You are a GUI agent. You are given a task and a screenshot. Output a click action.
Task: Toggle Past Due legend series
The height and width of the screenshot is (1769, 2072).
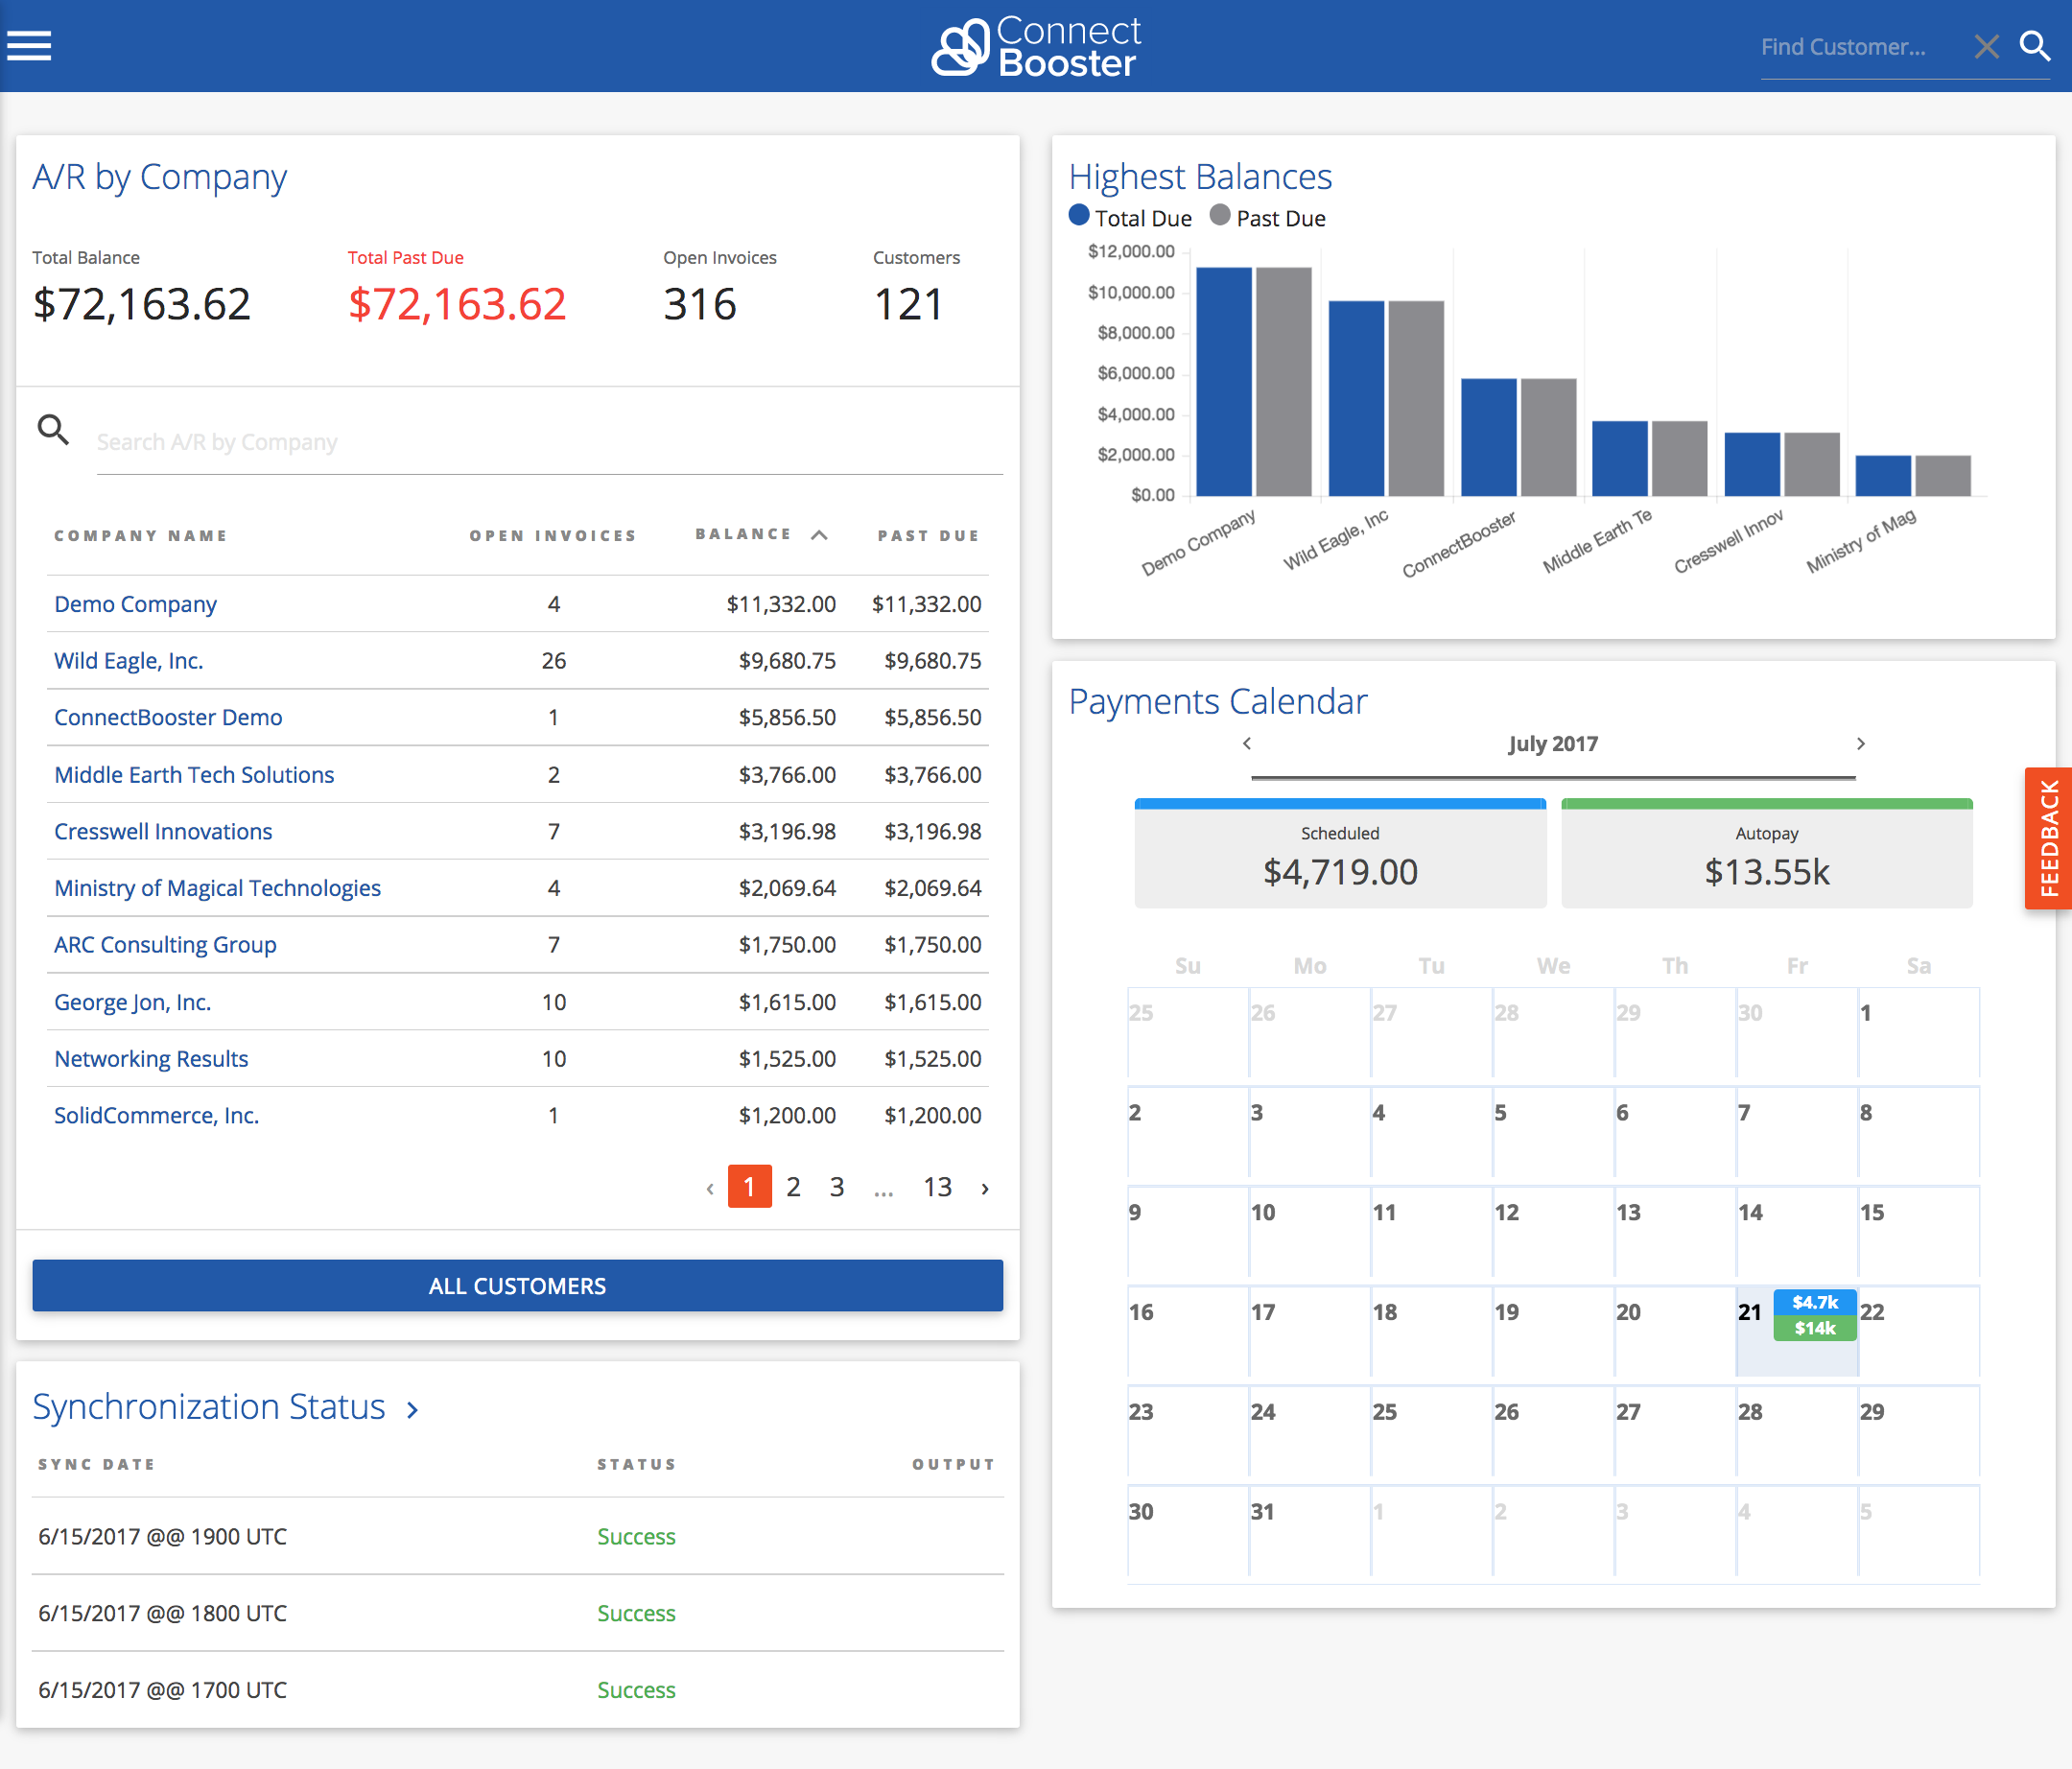coord(1267,217)
